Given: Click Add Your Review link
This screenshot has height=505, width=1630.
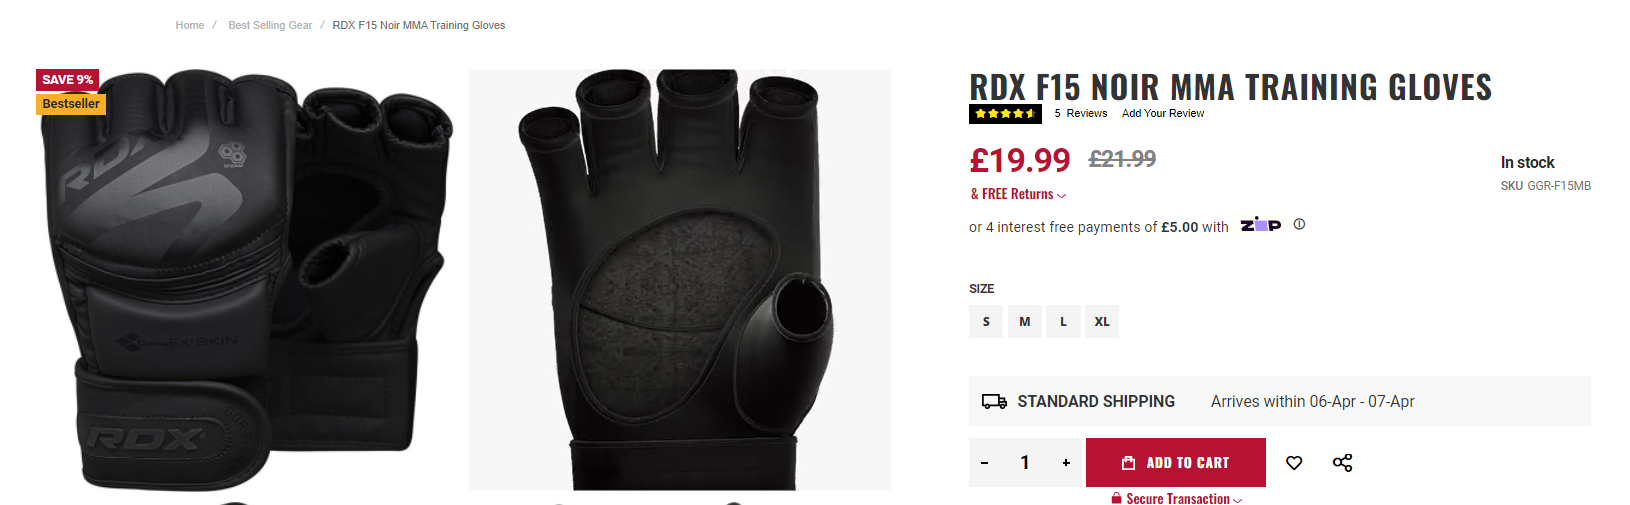Looking at the screenshot, I should point(1163,114).
